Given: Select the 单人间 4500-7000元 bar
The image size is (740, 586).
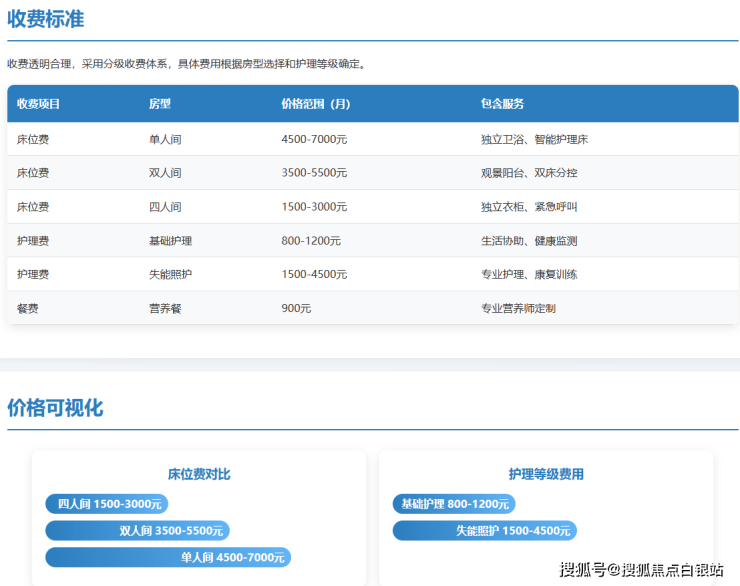Looking at the screenshot, I should click(168, 557).
